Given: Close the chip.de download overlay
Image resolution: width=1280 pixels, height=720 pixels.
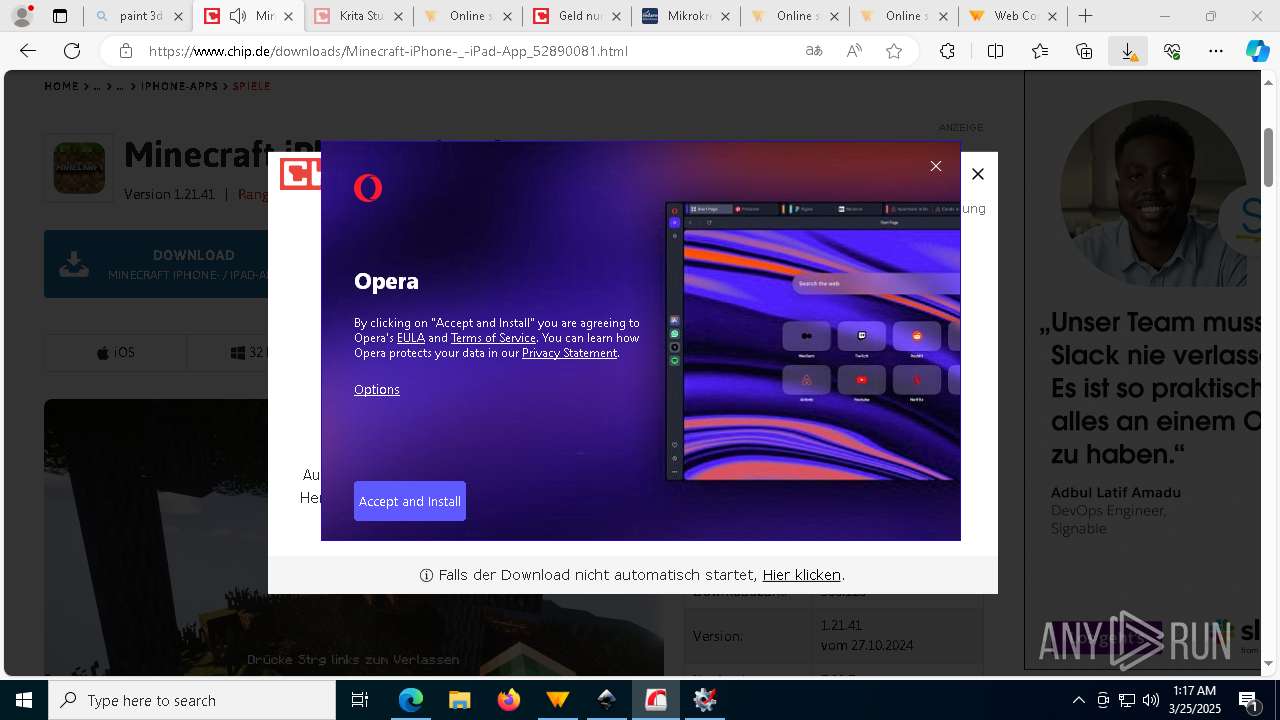Looking at the screenshot, I should point(978,174).
